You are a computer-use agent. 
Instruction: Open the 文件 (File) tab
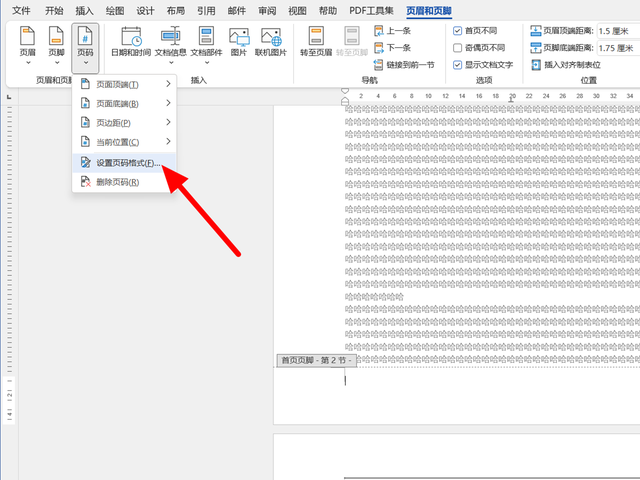[x=21, y=10]
